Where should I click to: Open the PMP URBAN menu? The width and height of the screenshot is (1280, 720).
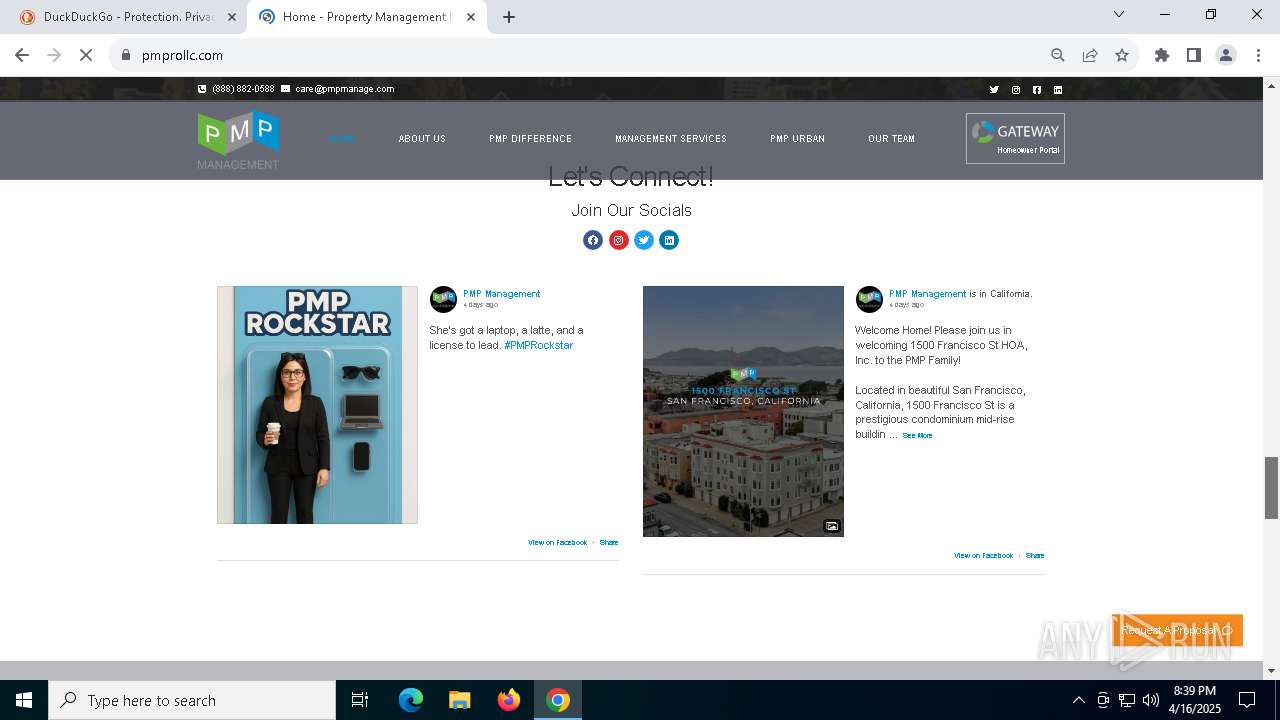coord(797,139)
